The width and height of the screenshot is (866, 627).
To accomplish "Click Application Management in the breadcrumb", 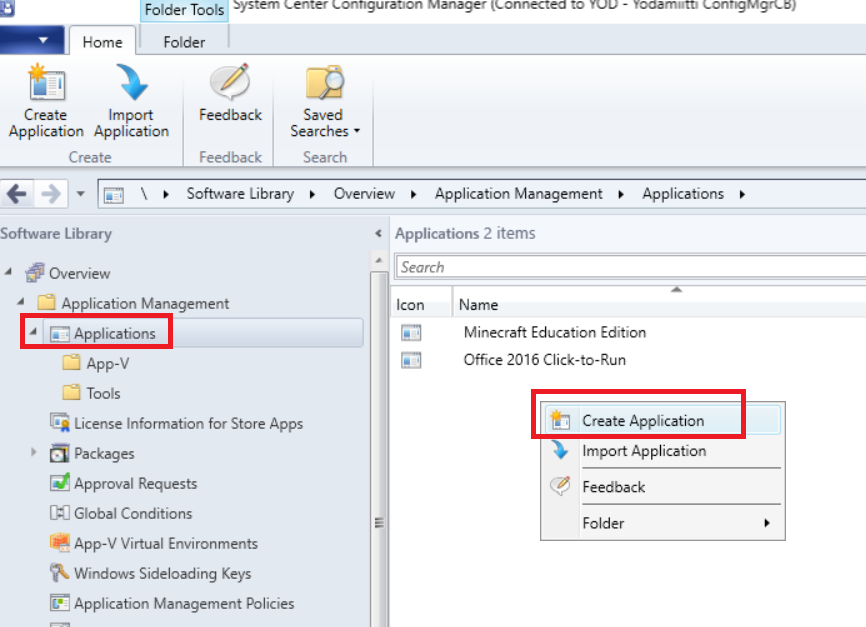I will click(x=518, y=194).
